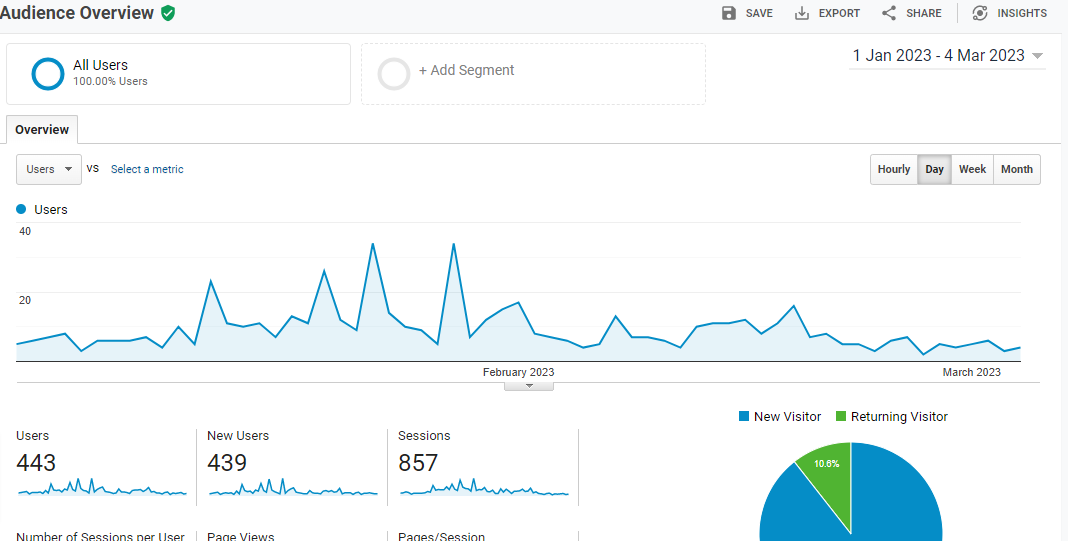Expand the annotations drawer arrow below chart
The height and width of the screenshot is (541, 1068).
(529, 386)
